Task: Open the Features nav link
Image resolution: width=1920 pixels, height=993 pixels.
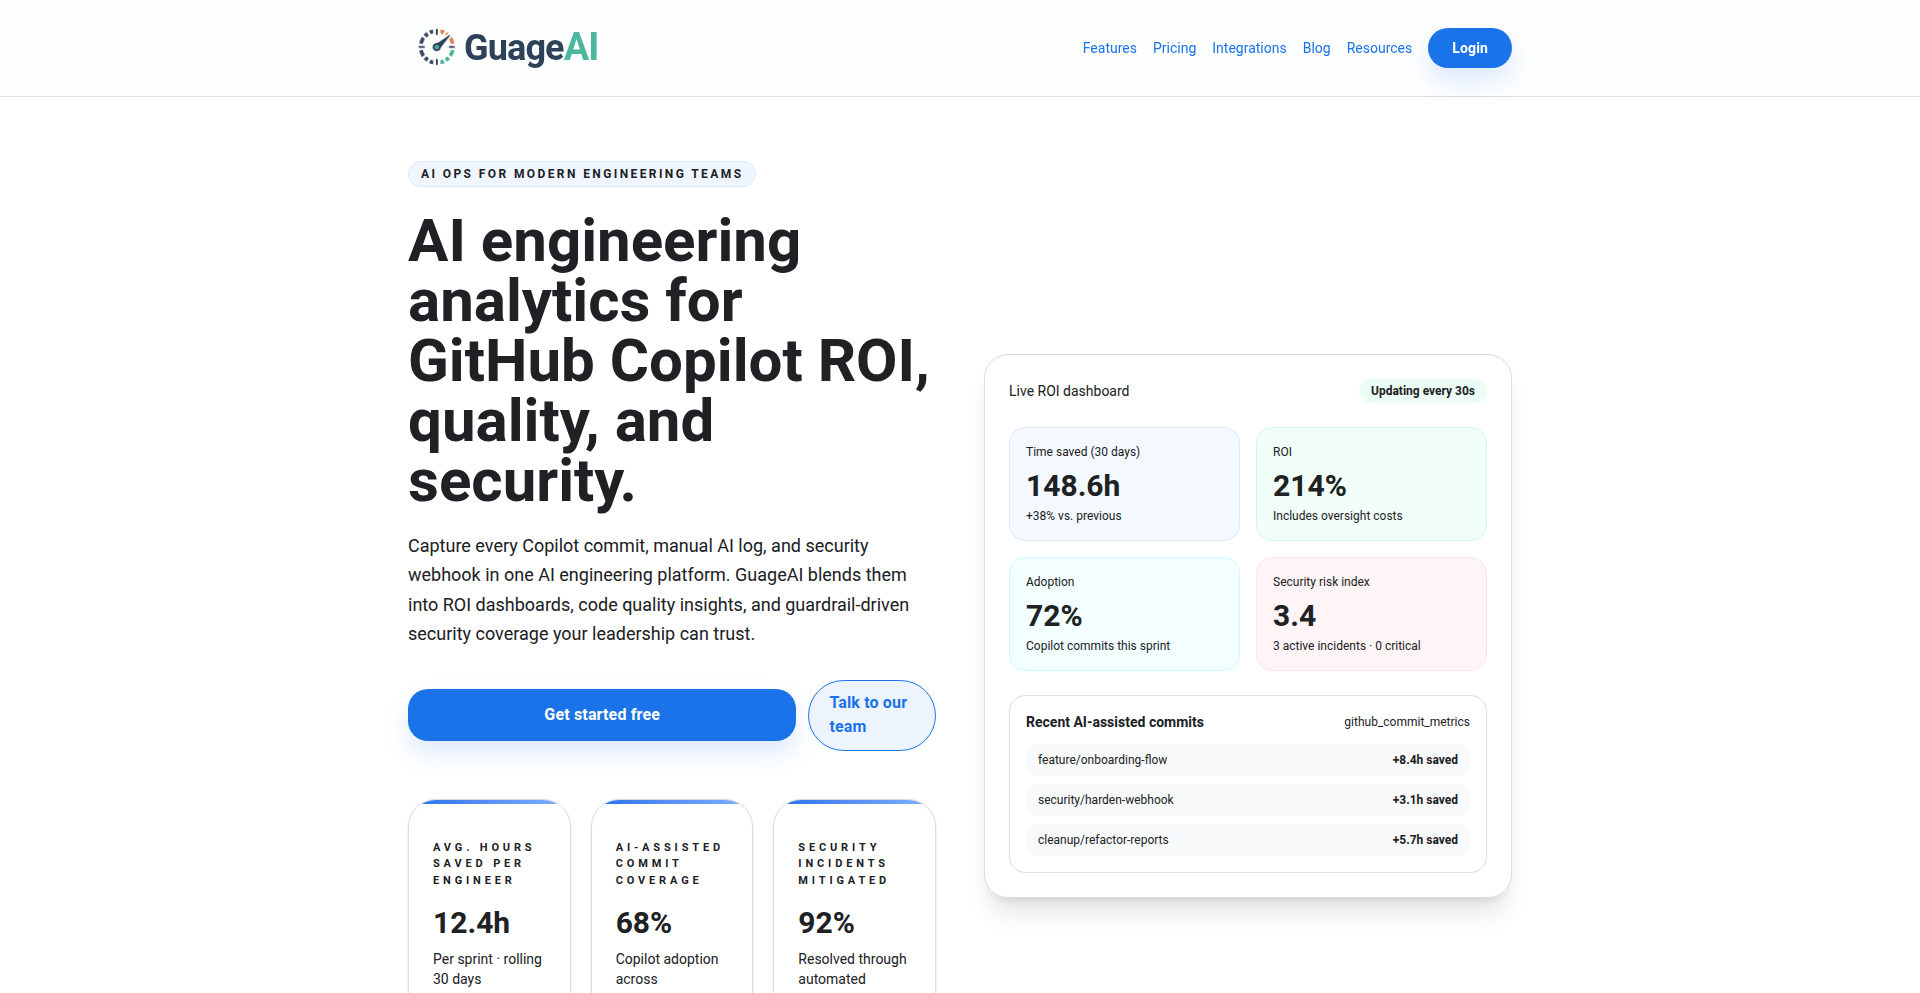Action: pos(1109,48)
